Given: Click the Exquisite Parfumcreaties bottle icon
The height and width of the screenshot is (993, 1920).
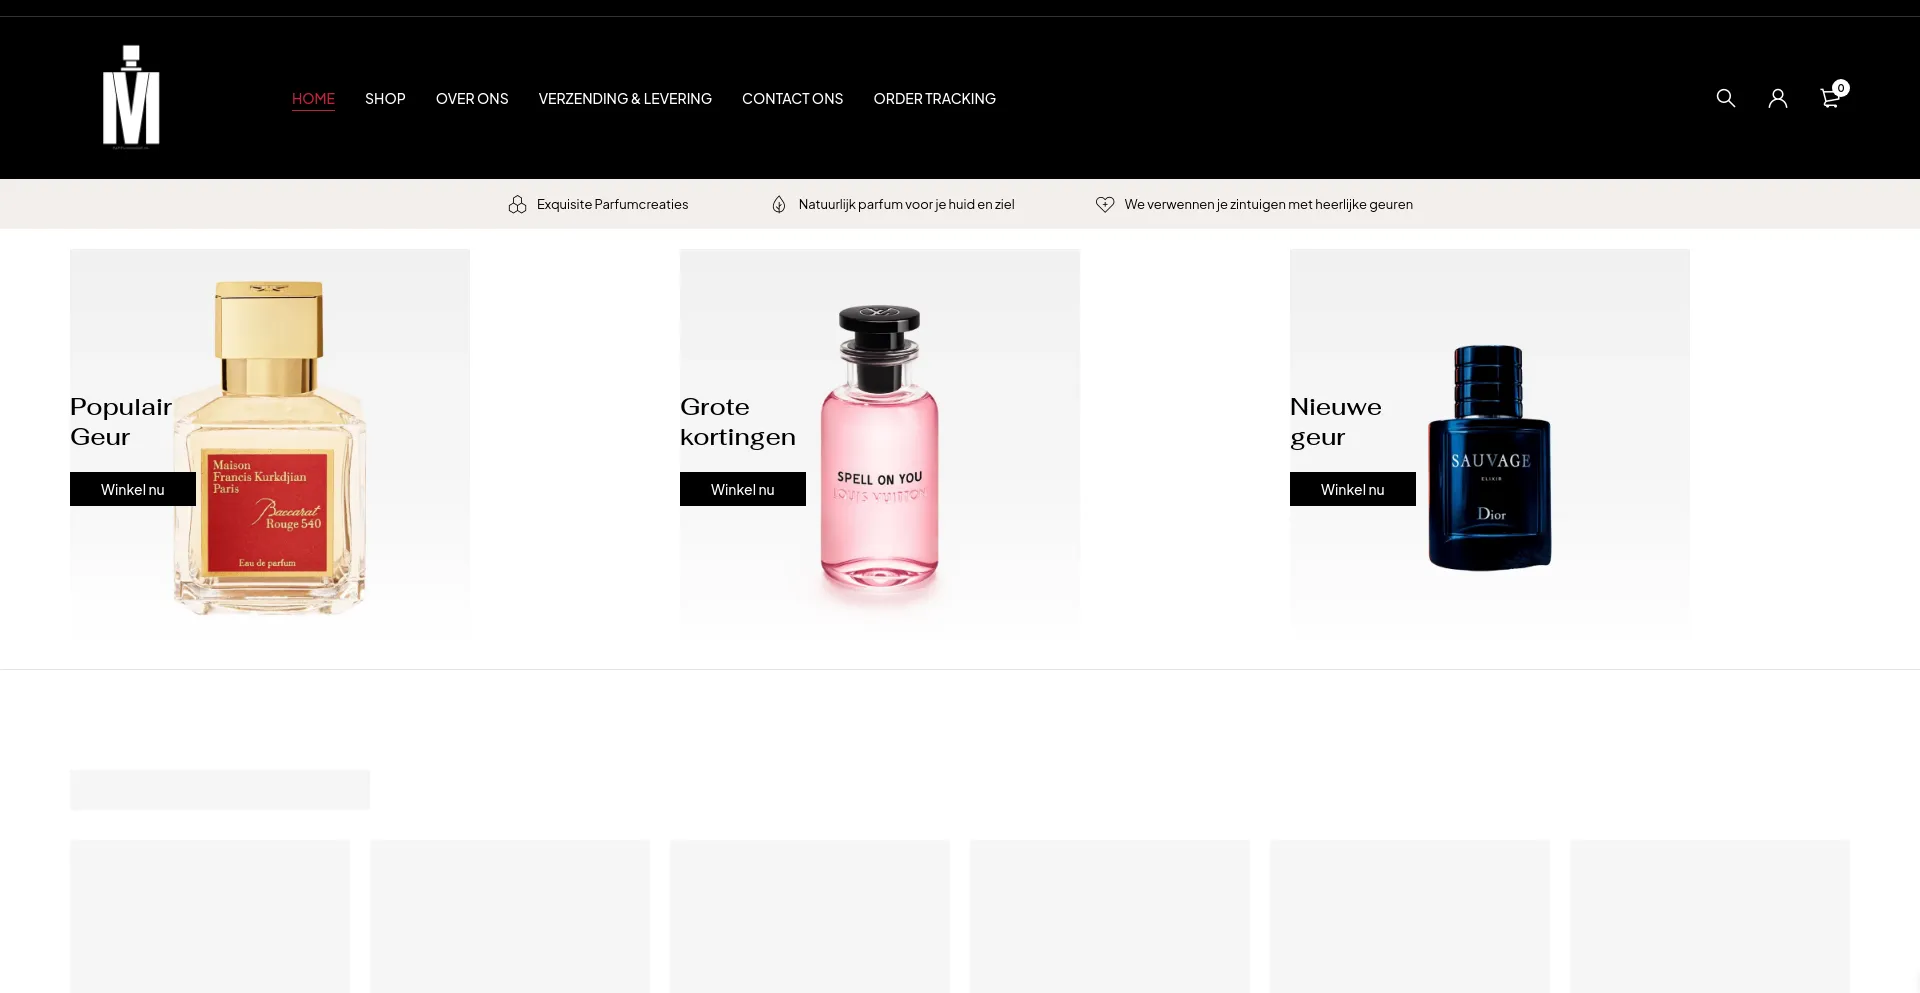Looking at the screenshot, I should [517, 204].
